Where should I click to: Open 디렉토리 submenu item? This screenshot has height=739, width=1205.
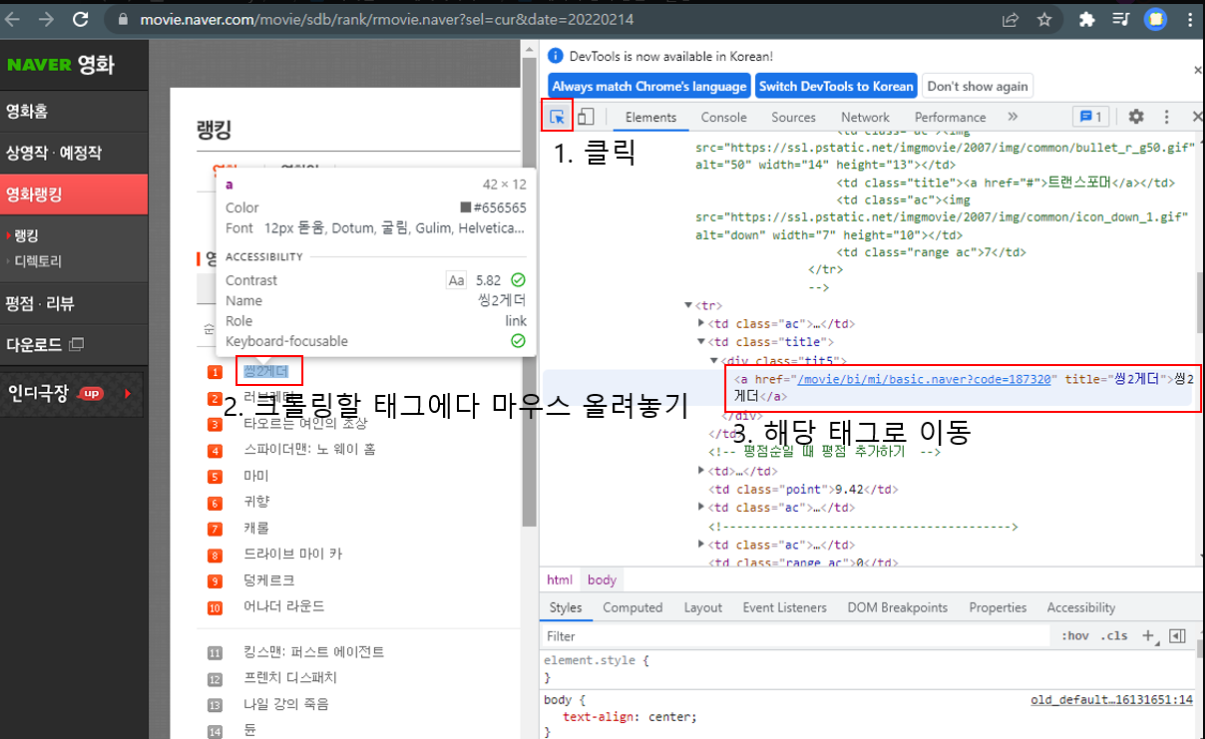tap(38, 261)
